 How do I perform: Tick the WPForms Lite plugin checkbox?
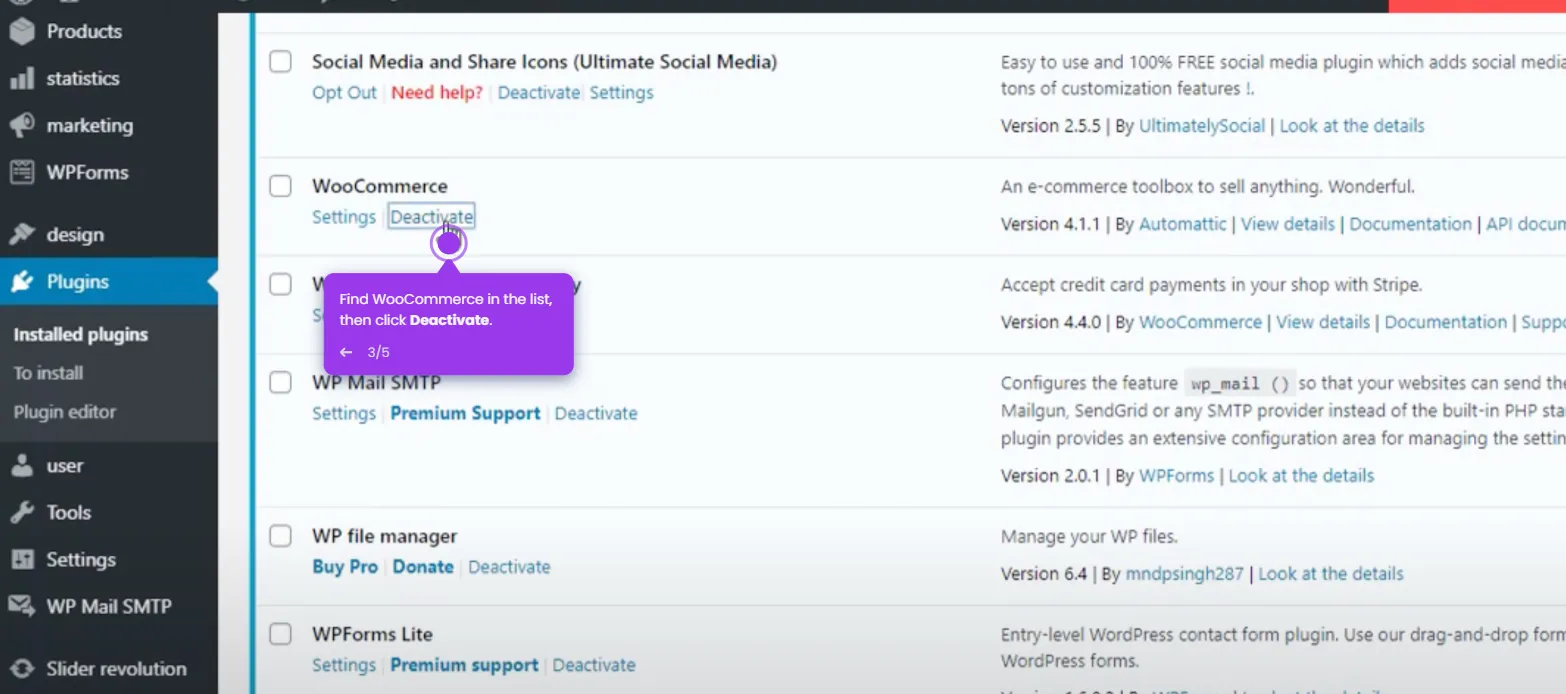click(x=281, y=634)
